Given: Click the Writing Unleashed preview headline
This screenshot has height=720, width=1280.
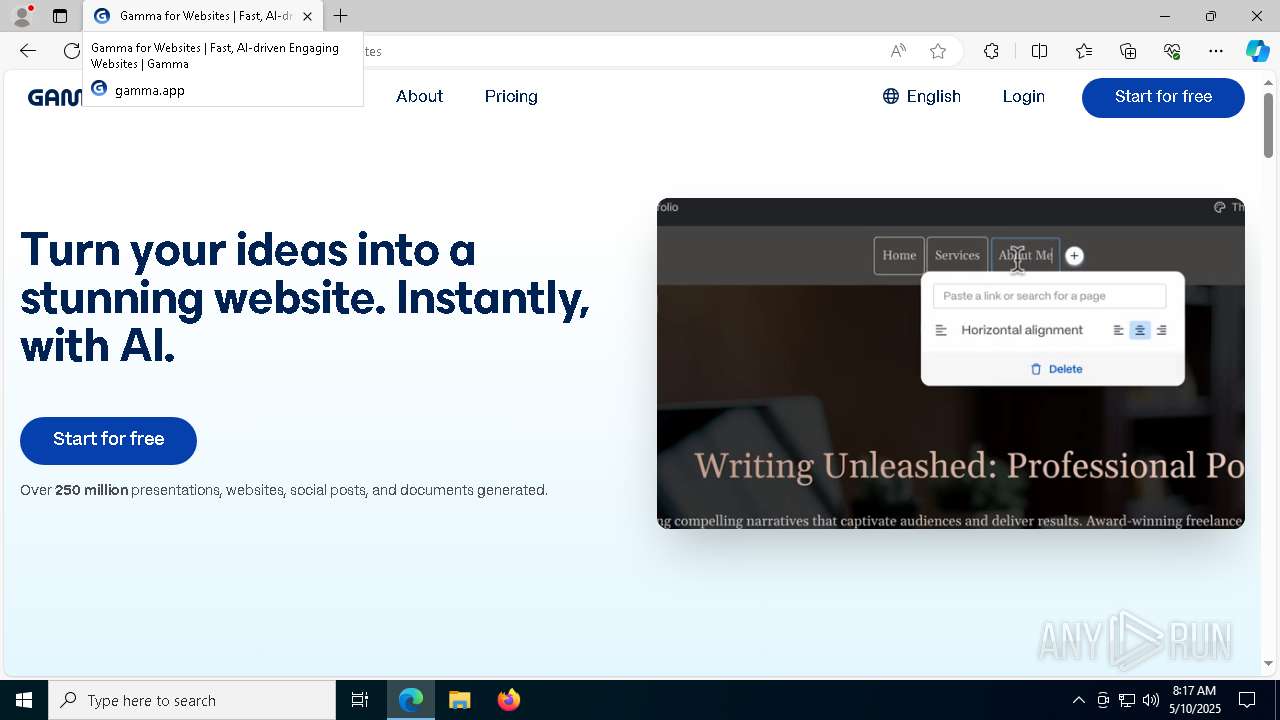Looking at the screenshot, I should [x=969, y=466].
